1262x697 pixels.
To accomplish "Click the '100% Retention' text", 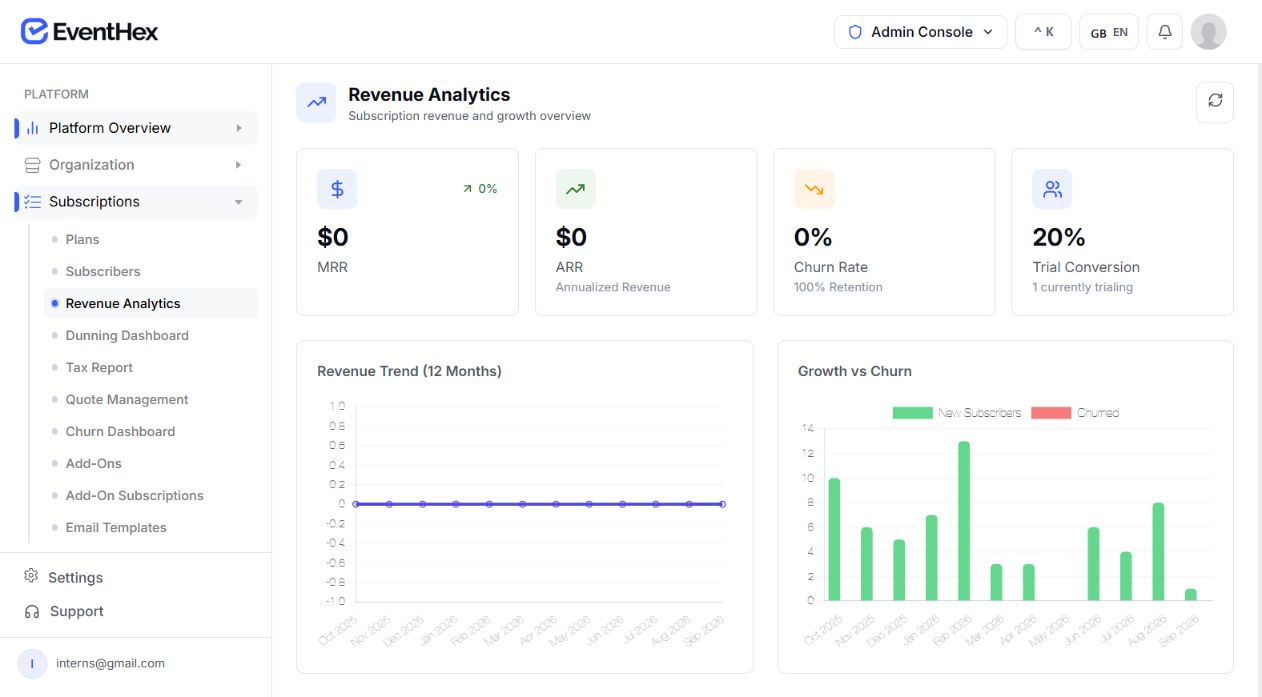I will click(838, 287).
